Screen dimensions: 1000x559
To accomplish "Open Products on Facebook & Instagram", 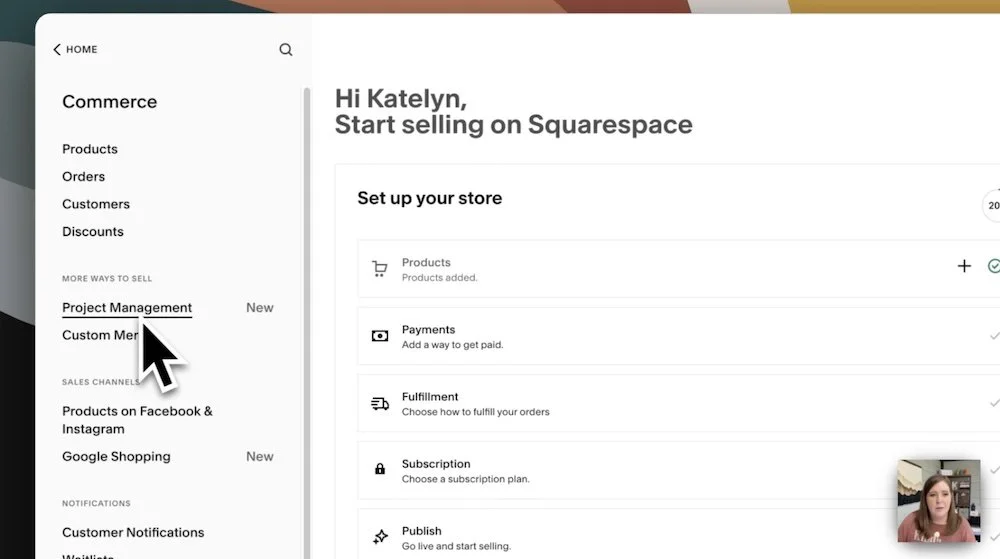I will 137,420.
